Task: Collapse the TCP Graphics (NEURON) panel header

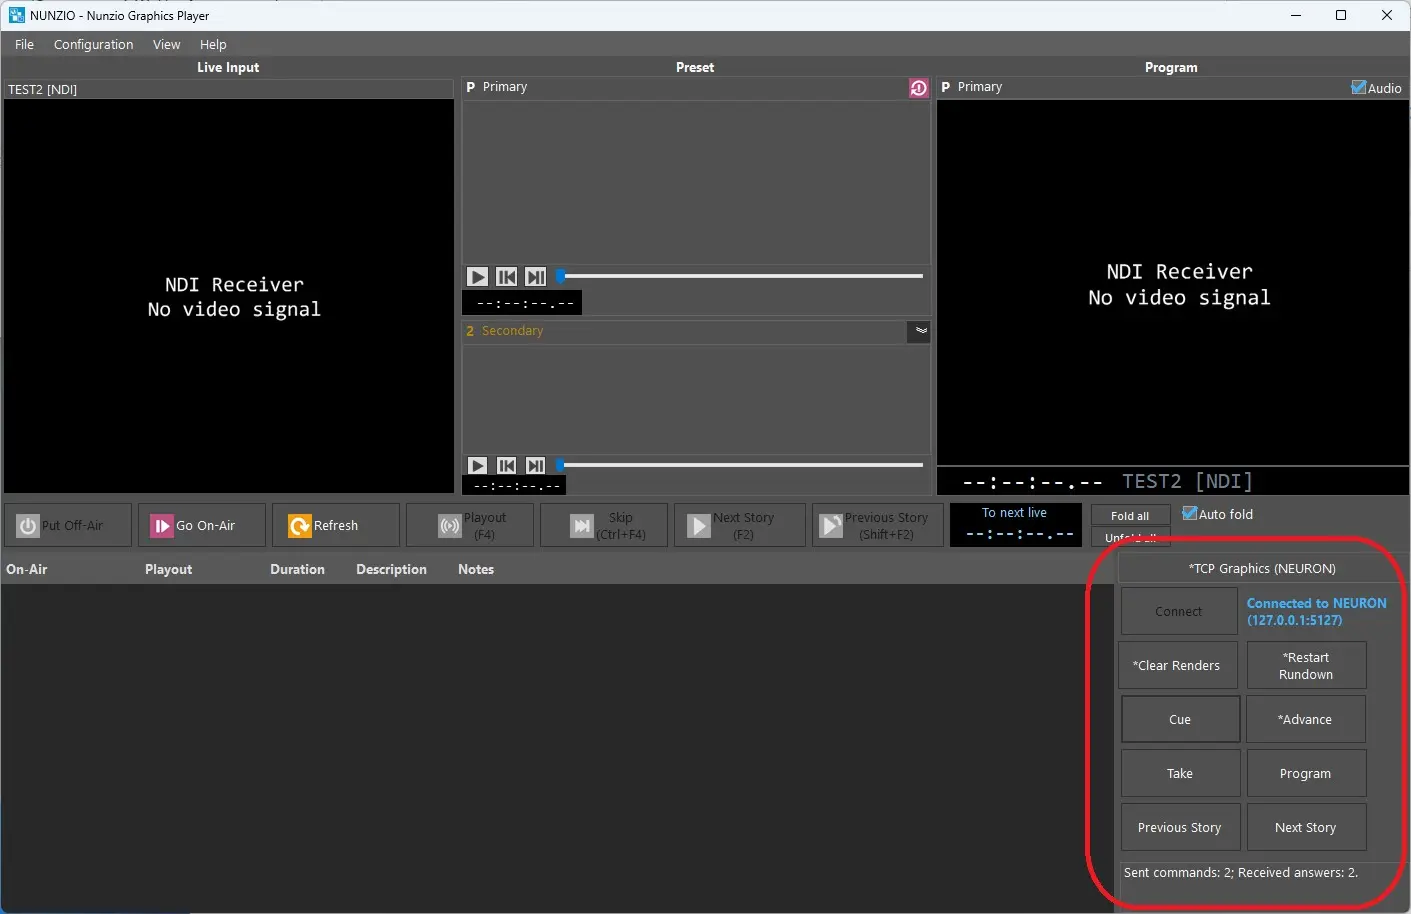Action: (1262, 568)
